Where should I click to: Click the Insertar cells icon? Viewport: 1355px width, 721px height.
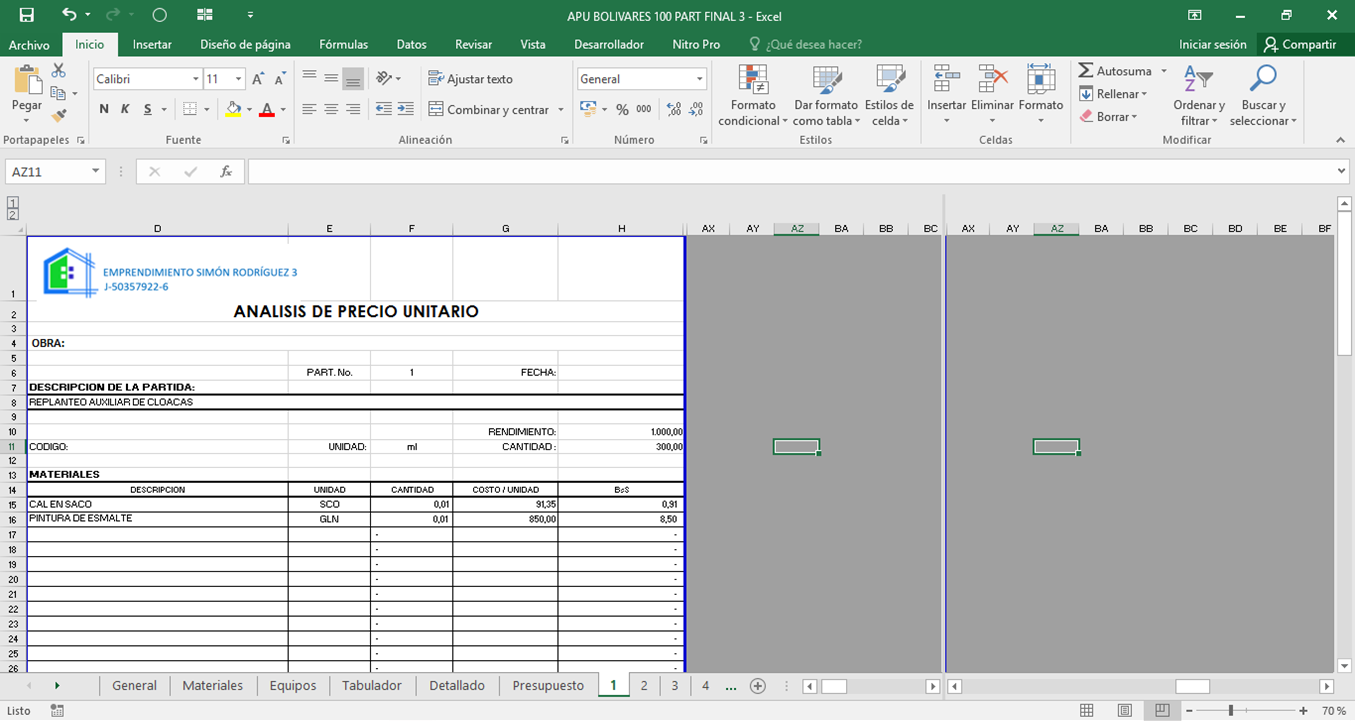[946, 80]
